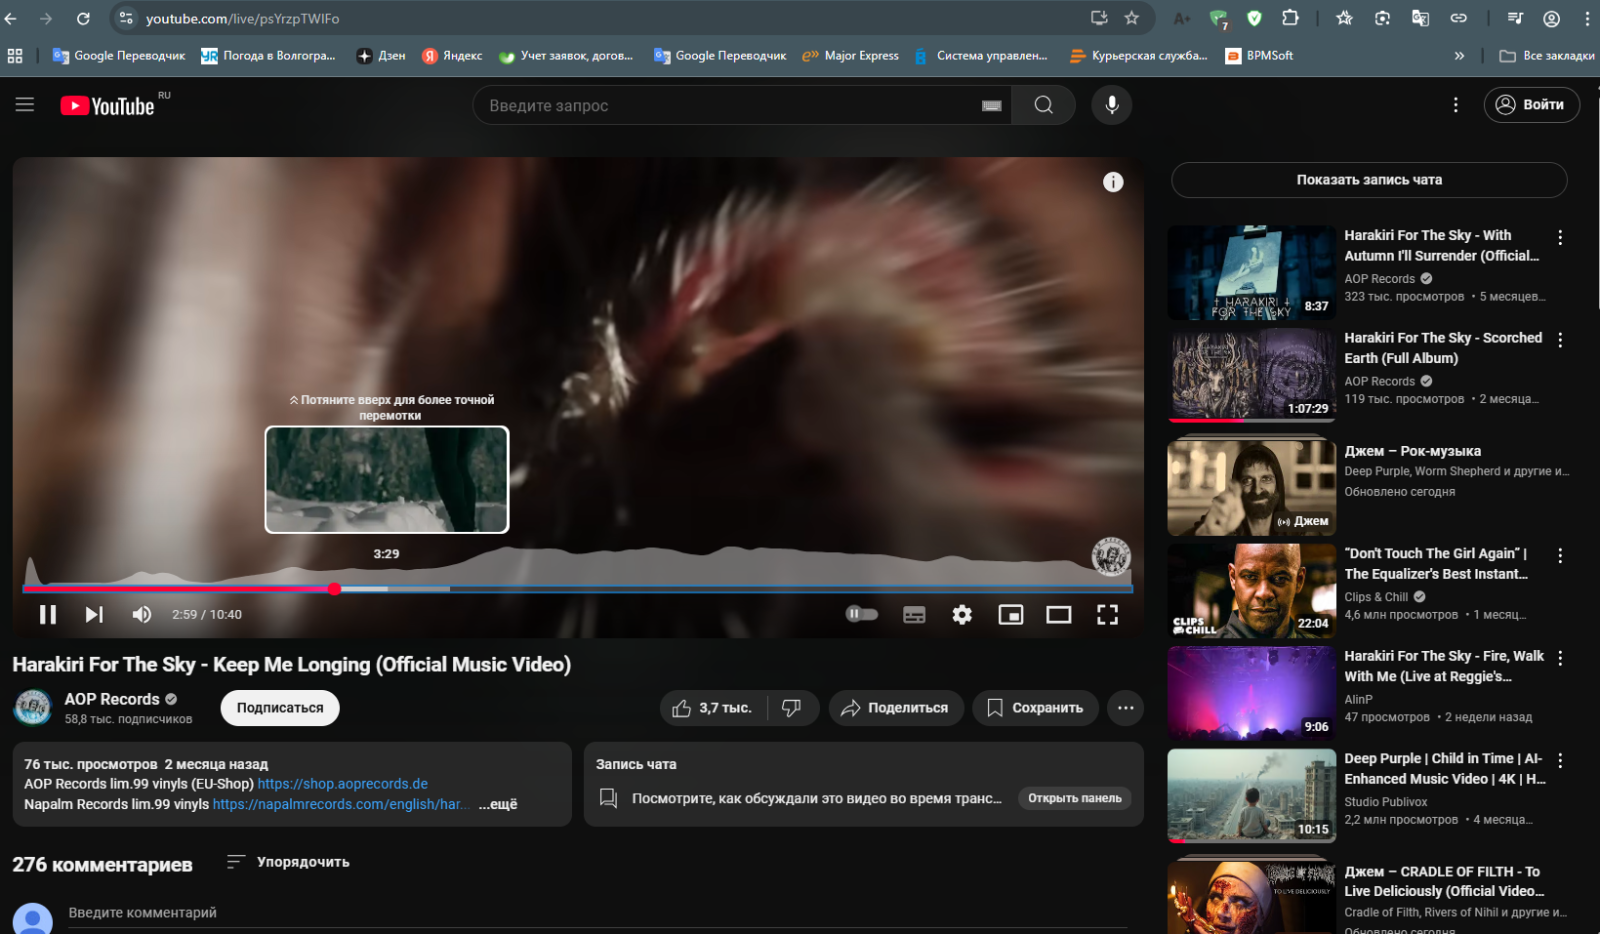Open With Autumn I'll Surrender video thumbnail
The height and width of the screenshot is (934, 1600).
tap(1252, 272)
